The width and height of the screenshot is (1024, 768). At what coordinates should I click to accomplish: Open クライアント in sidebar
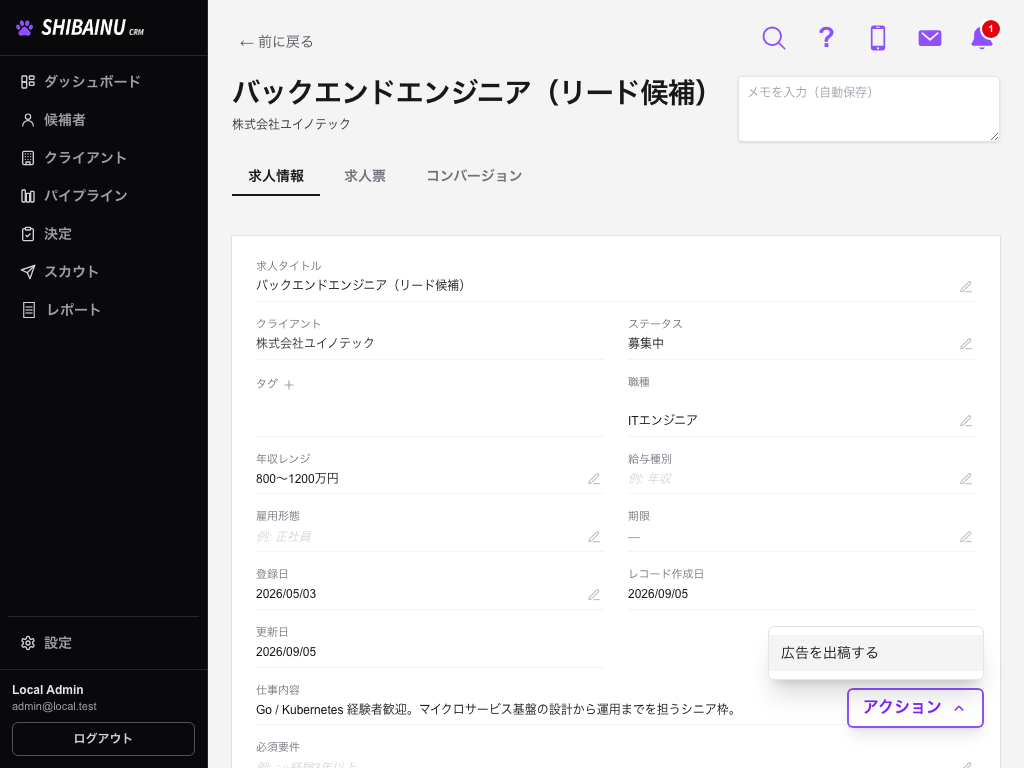[74, 157]
